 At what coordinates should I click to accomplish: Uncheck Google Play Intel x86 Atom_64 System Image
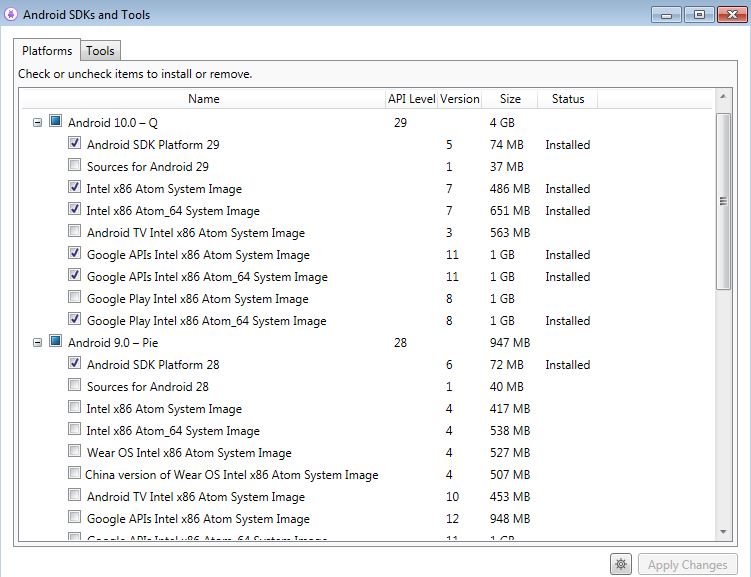(74, 319)
